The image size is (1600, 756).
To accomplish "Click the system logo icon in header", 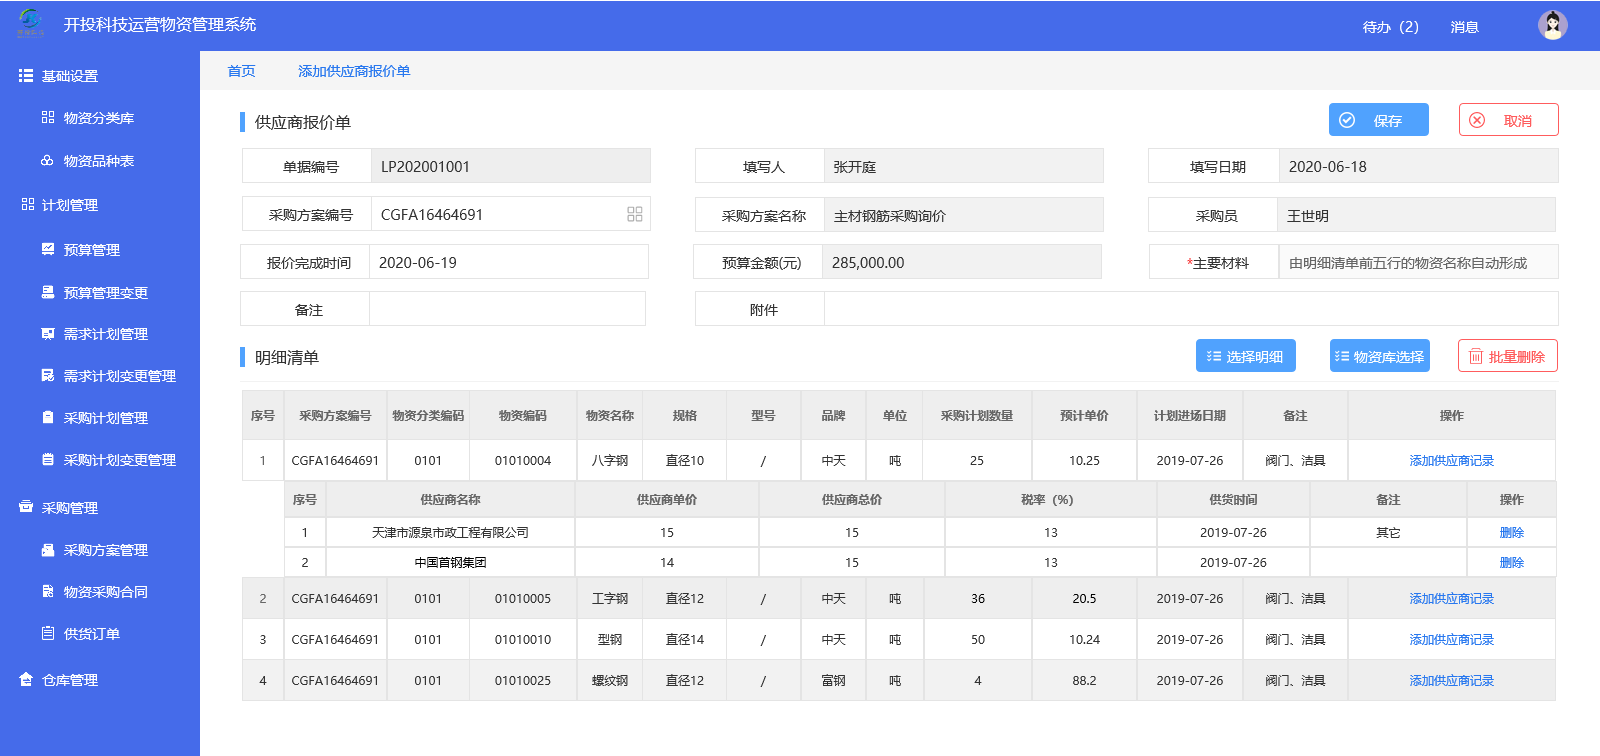I will 31,23.
